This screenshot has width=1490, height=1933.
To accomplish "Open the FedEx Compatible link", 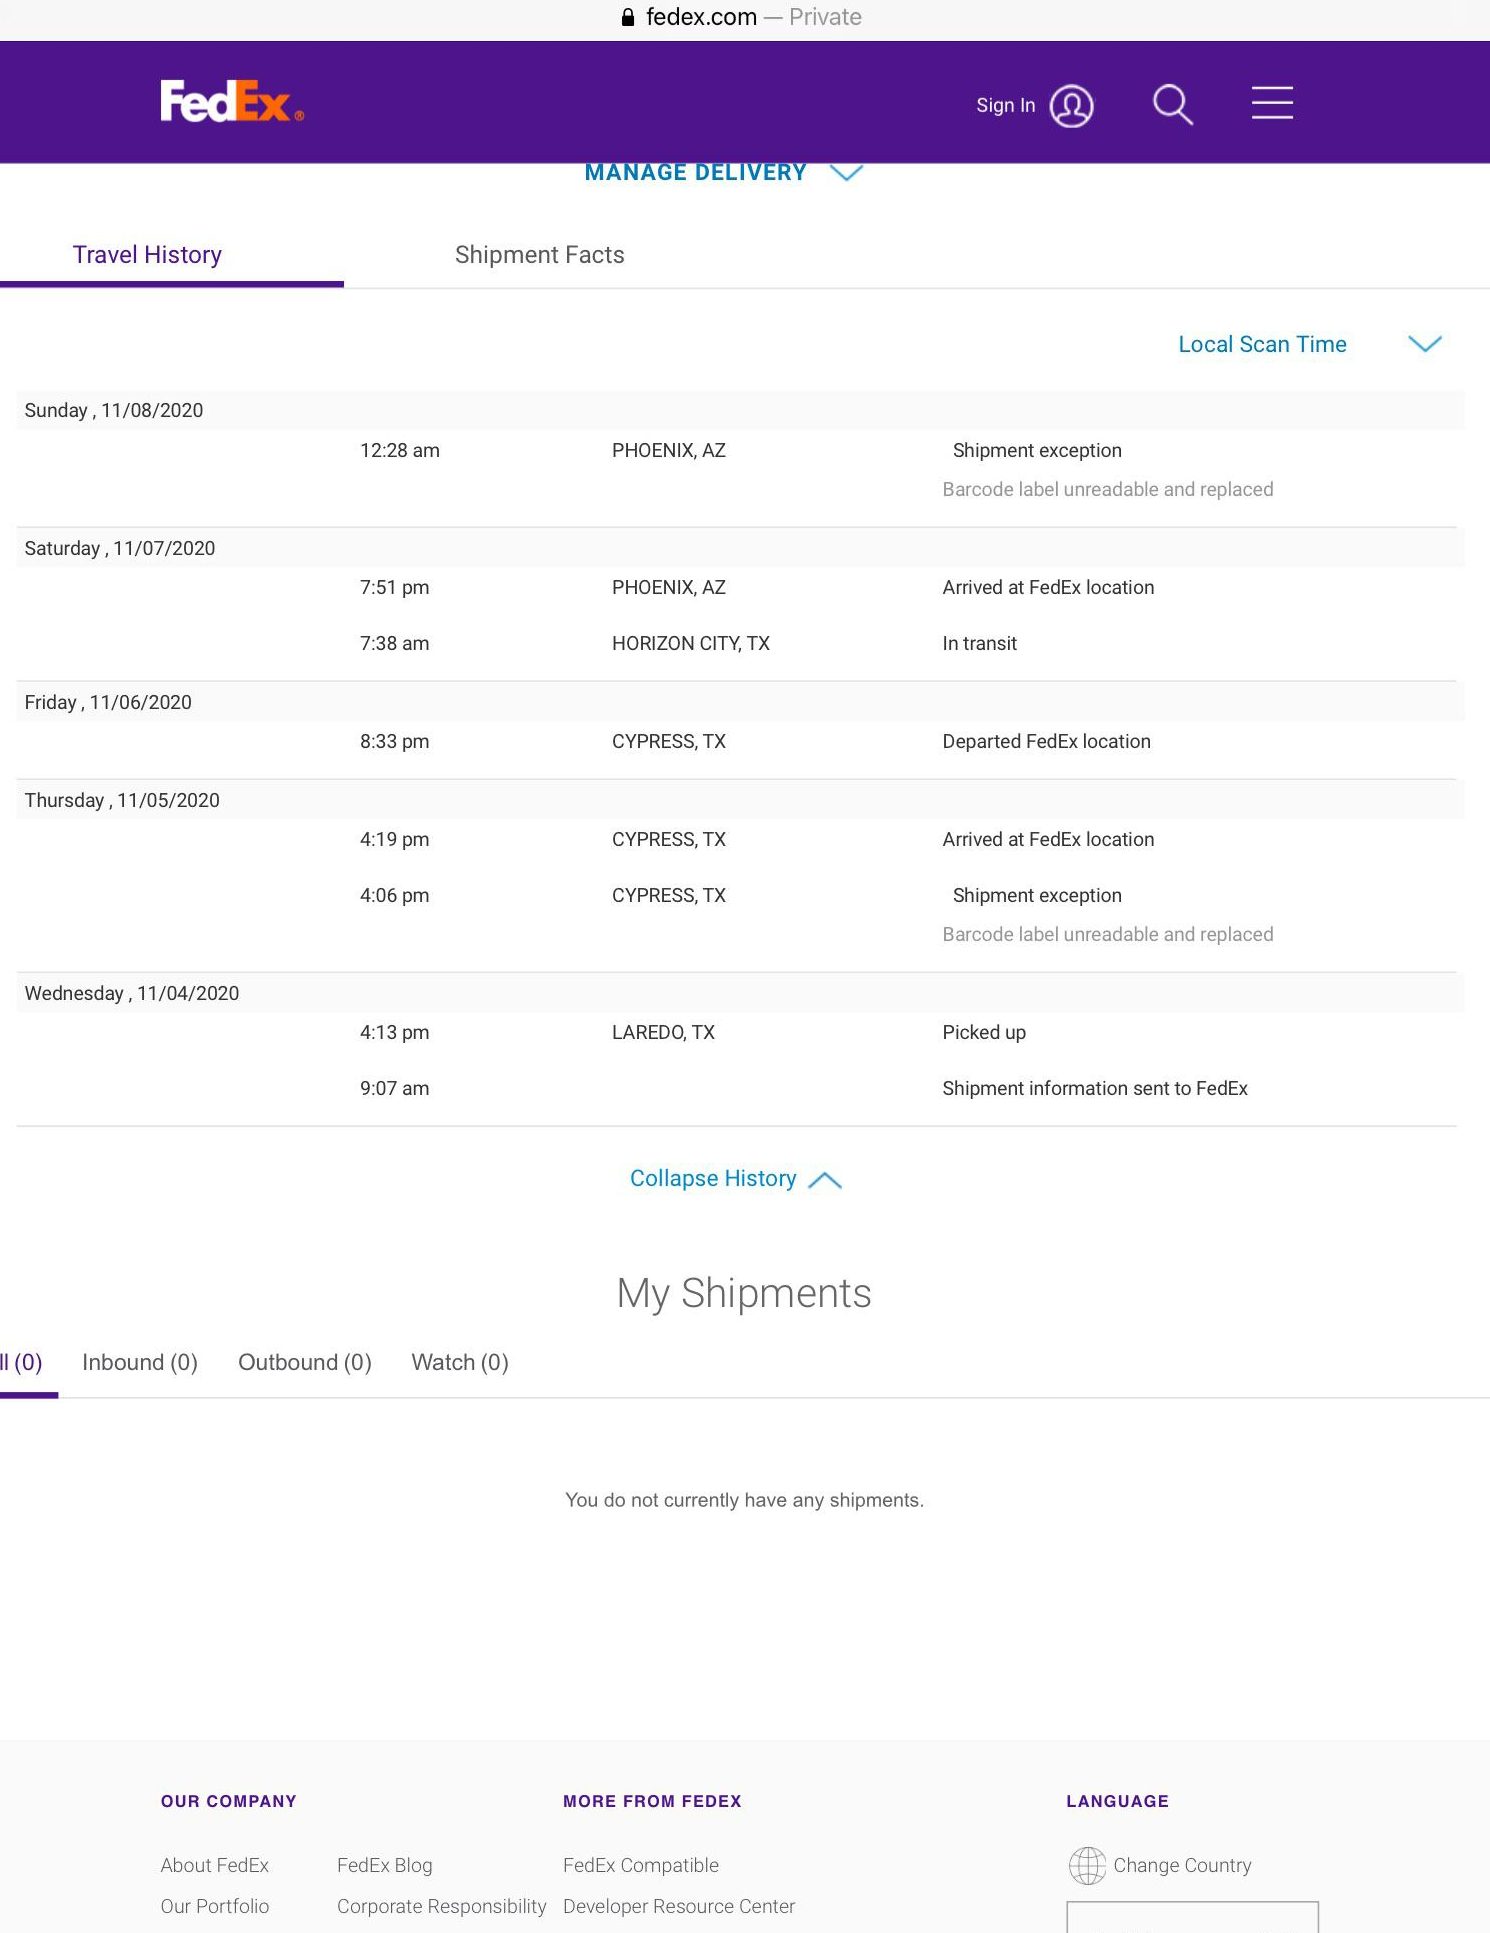I will 641,1865.
